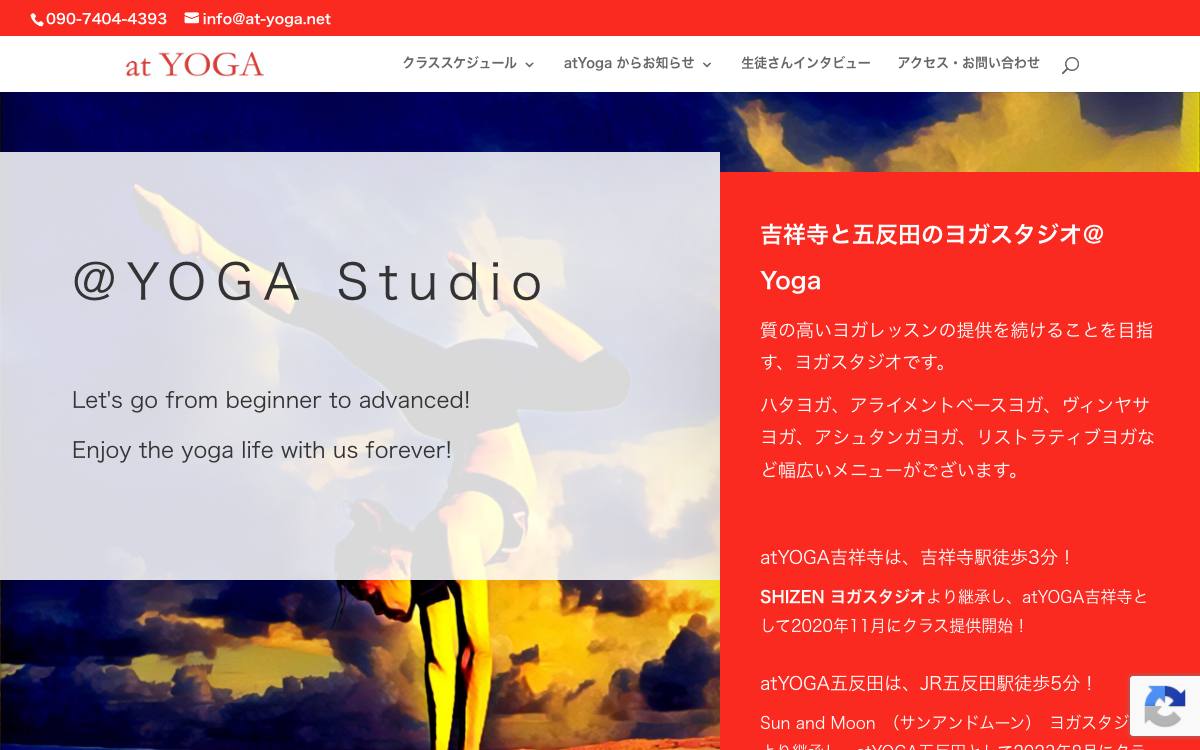Click atYOGA吉祥寺は、吉祥寺駅徒歩3分 text

tap(917, 557)
